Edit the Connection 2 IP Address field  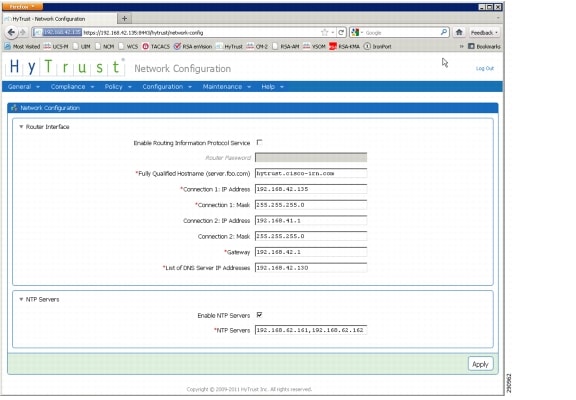(311, 220)
